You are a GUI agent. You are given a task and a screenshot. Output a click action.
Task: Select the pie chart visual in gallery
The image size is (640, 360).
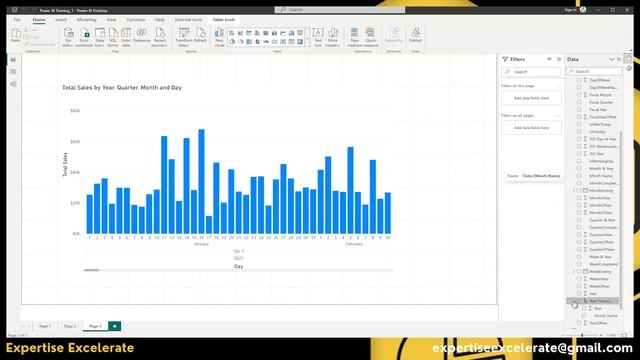[x=232, y=42]
